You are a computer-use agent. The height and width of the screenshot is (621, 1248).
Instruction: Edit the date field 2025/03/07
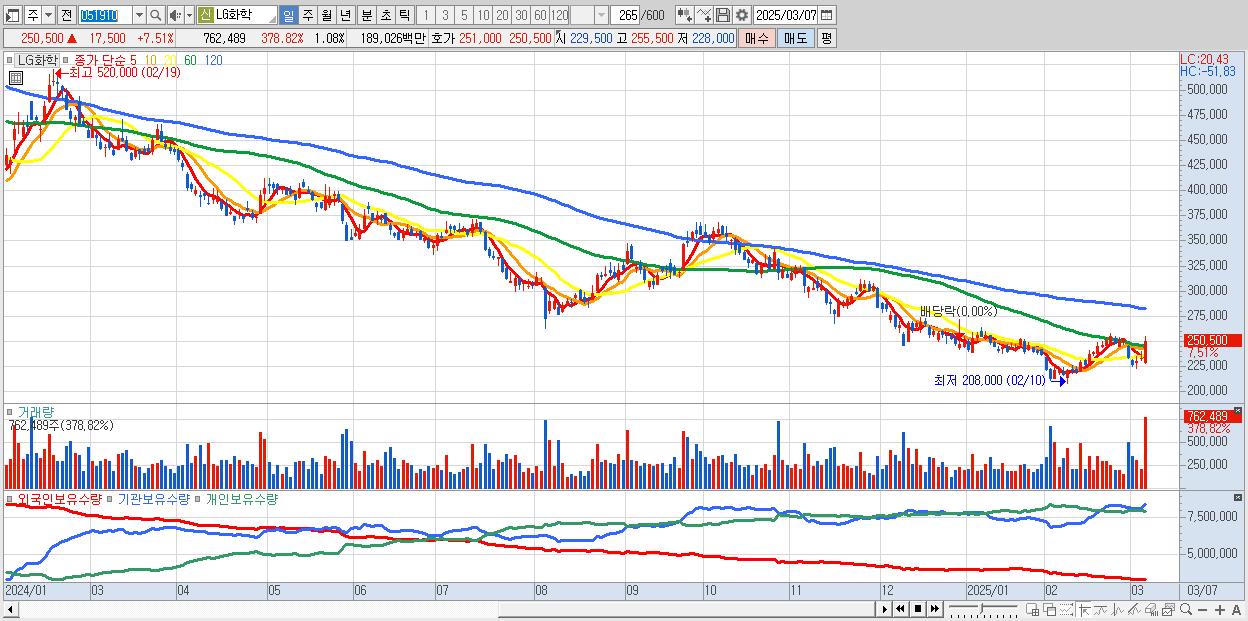785,15
